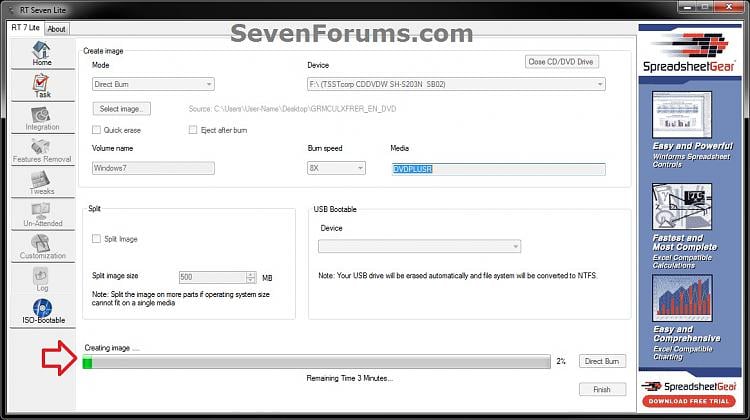Minimize the RT Seven Lite window
Image resolution: width=750 pixels, height=420 pixels.
[687, 7]
